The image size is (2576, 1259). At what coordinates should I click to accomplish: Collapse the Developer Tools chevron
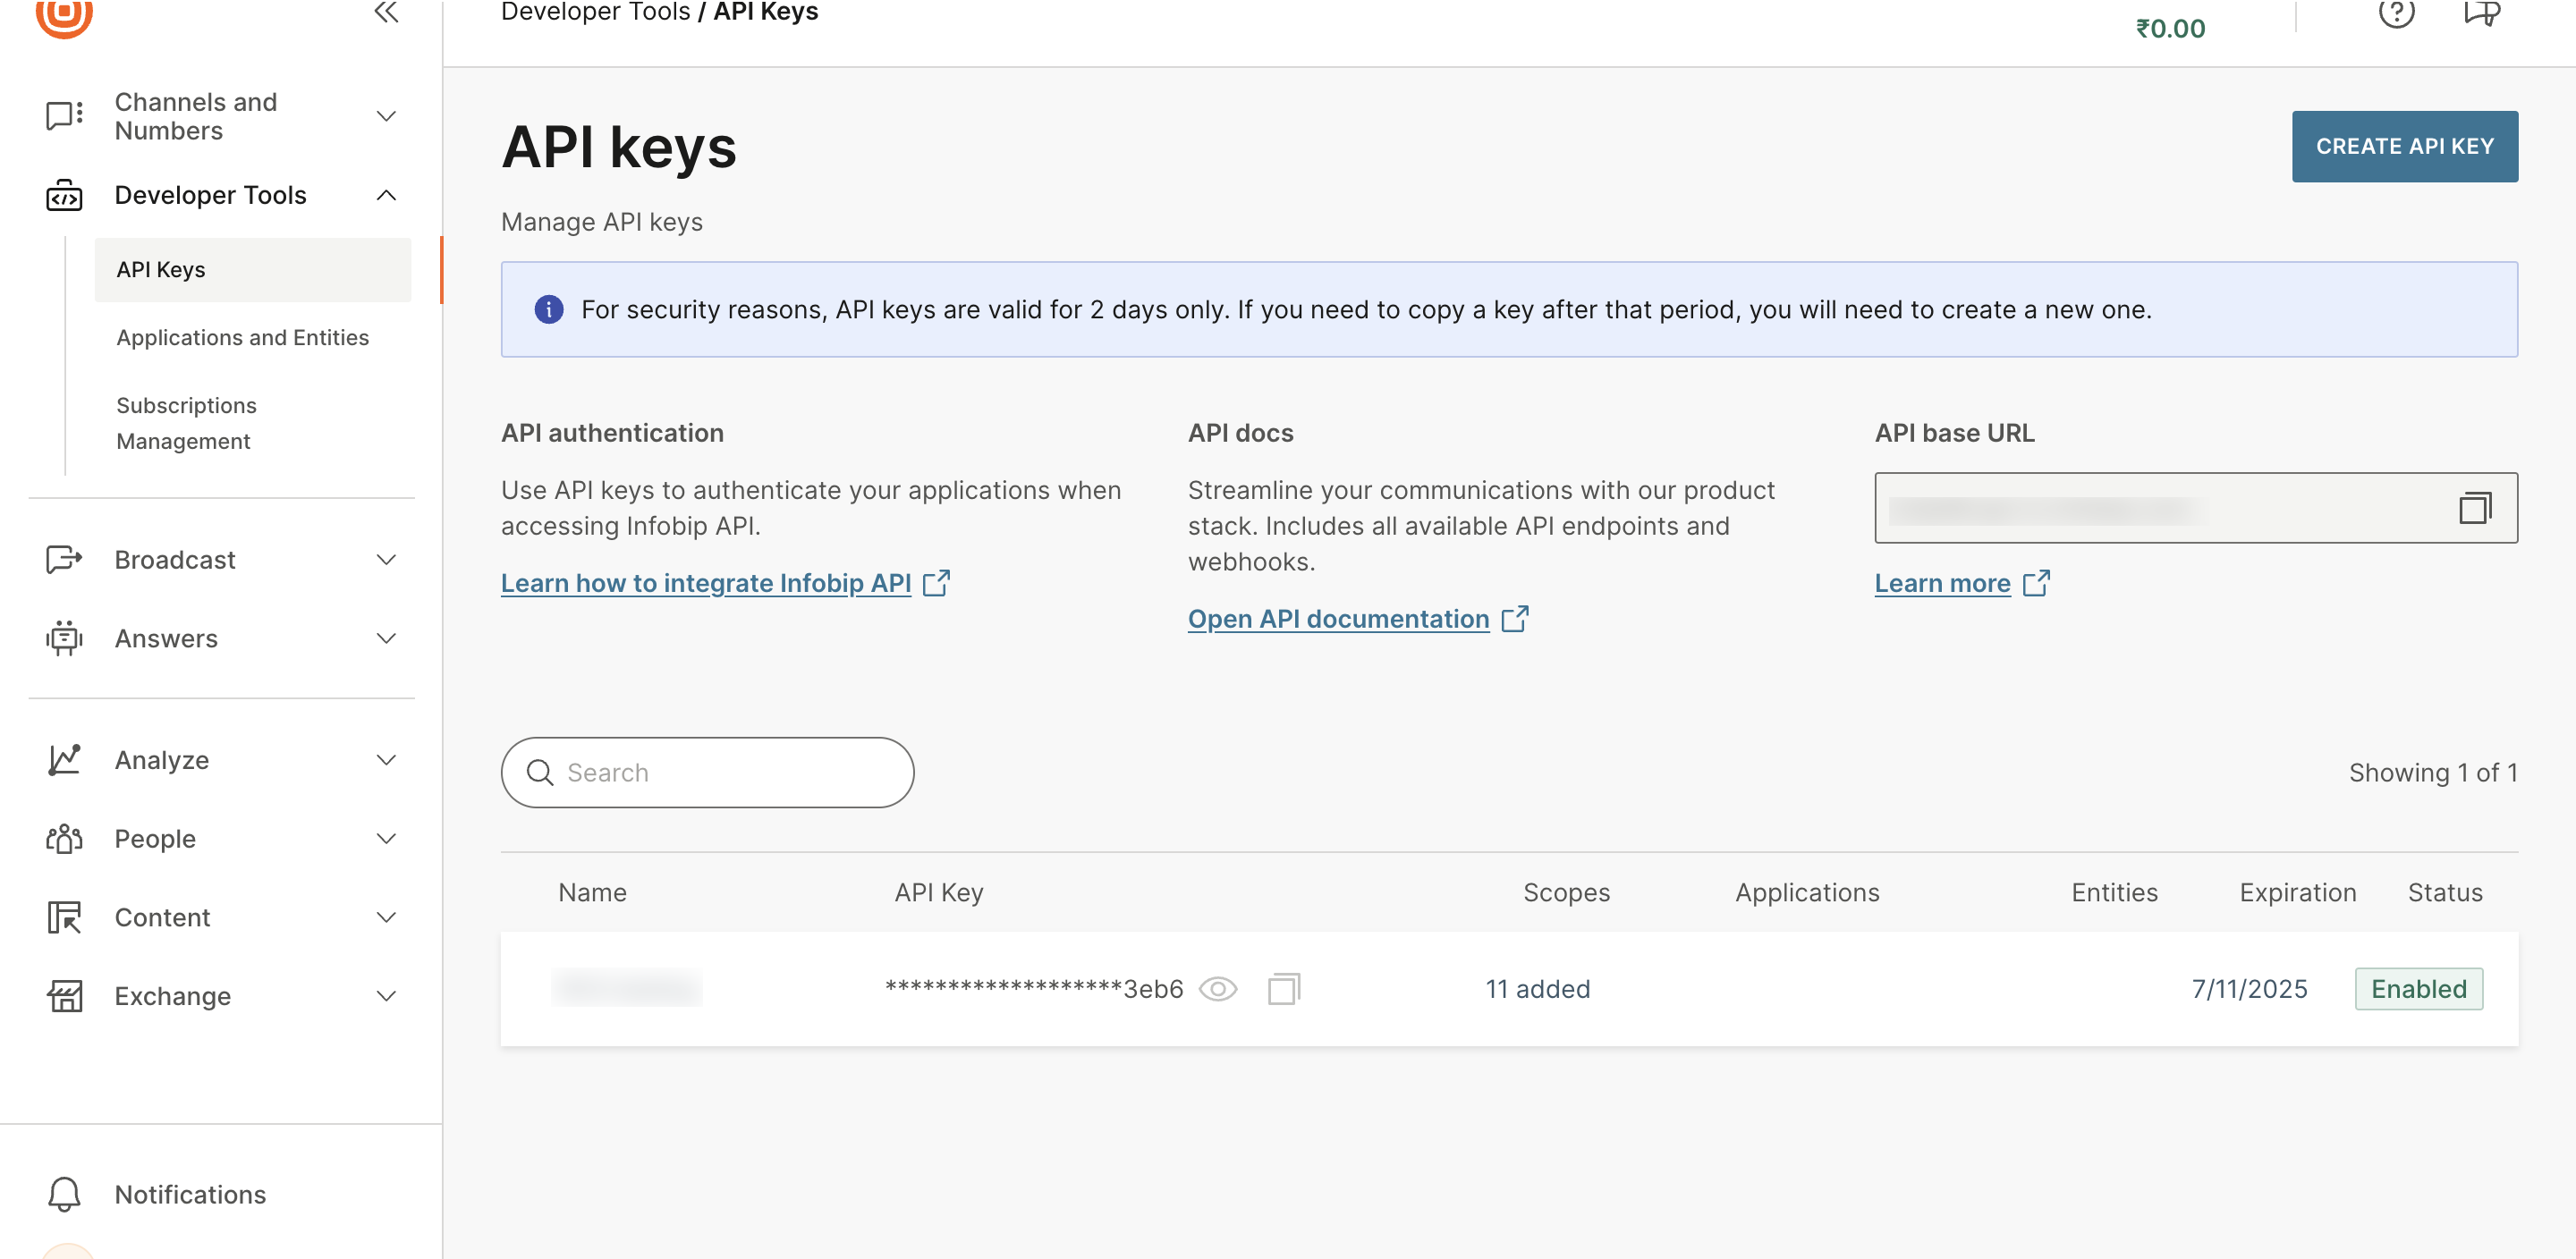(x=386, y=195)
